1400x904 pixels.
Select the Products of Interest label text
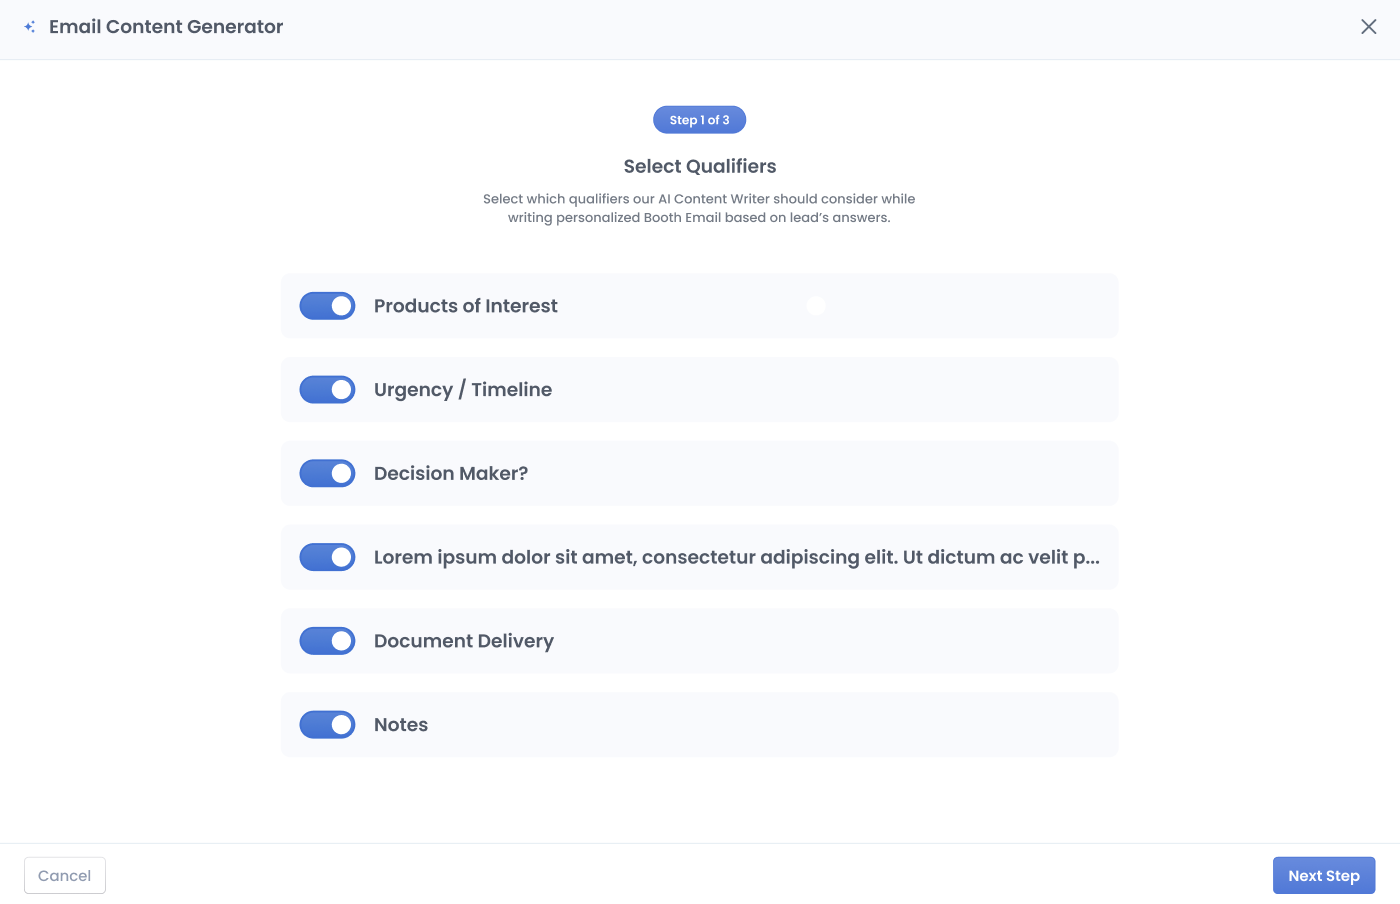466,306
